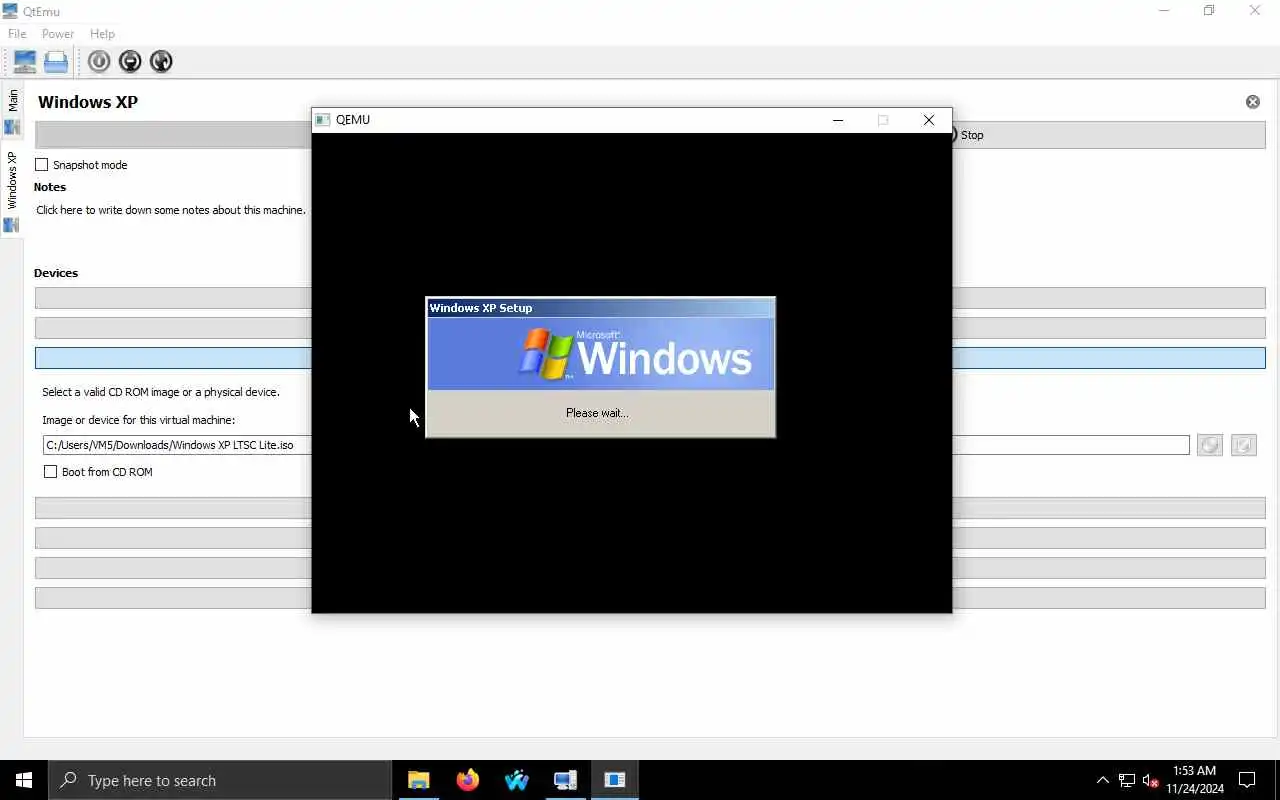Click the notes area to write machine notes
The width and height of the screenshot is (1280, 800).
tap(171, 210)
